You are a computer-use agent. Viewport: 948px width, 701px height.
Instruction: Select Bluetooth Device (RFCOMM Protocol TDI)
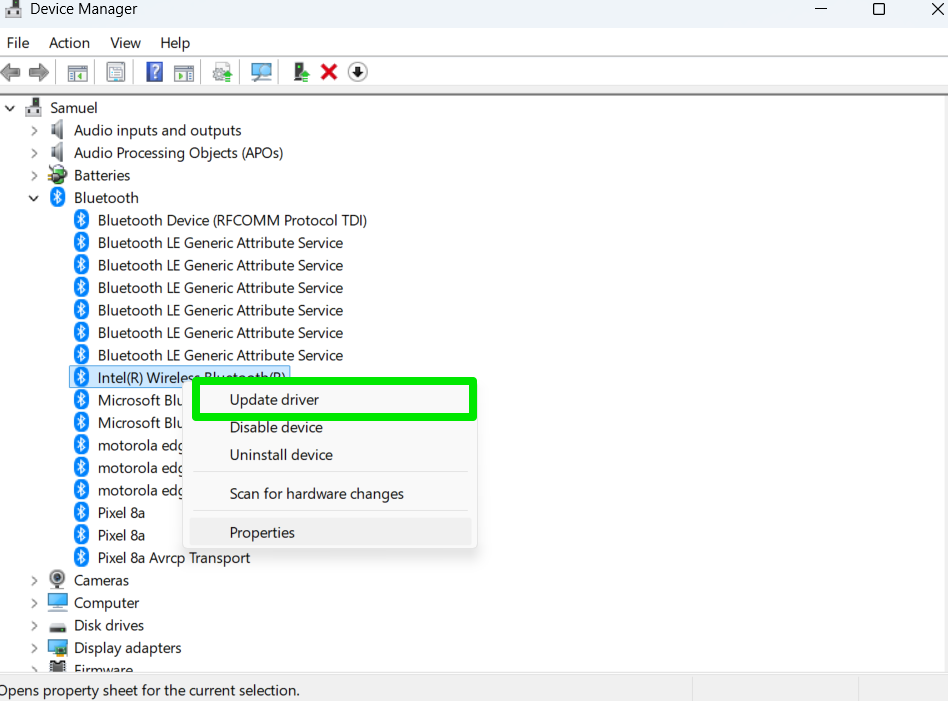(232, 220)
